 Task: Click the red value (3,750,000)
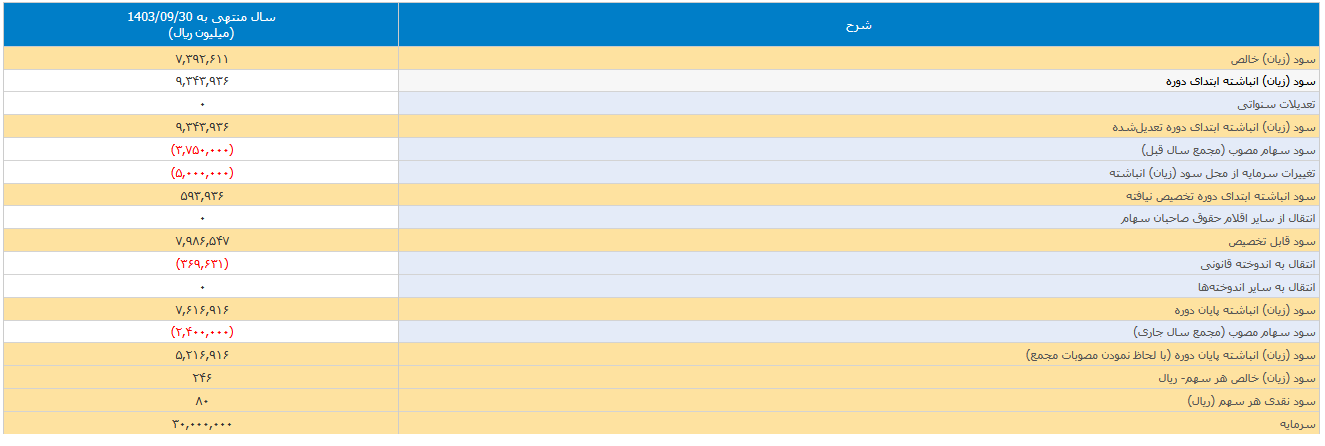(201, 150)
